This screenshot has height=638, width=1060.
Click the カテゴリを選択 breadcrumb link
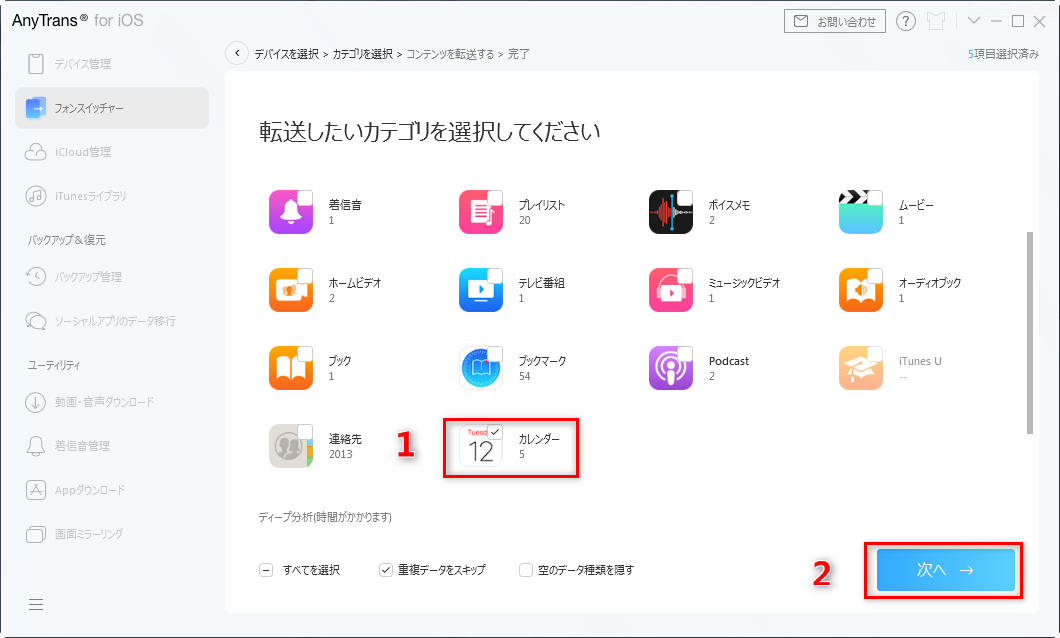362,54
